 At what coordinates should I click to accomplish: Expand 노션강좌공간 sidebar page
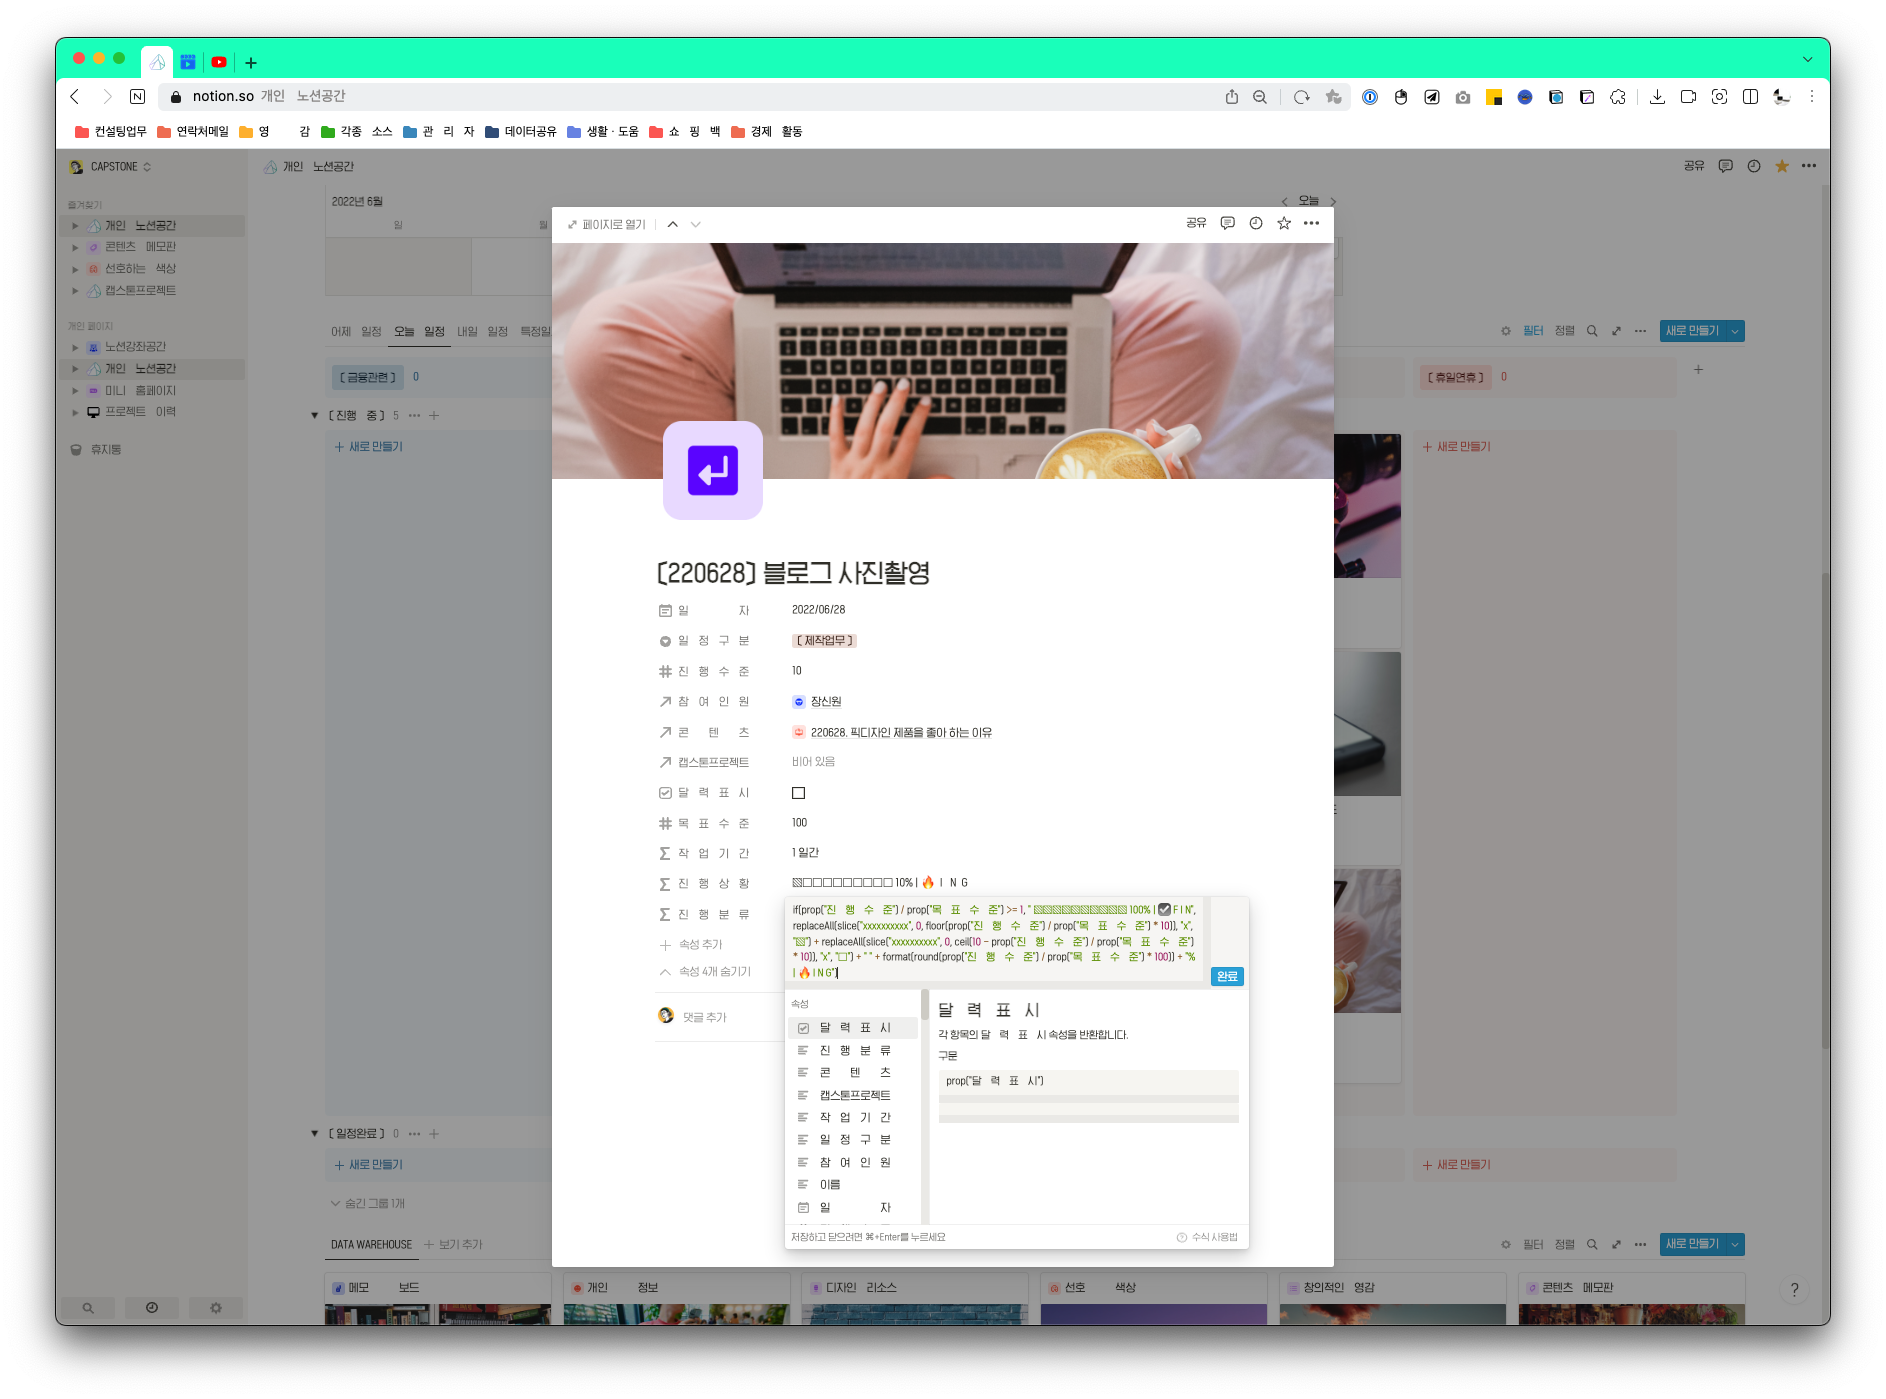pos(75,347)
